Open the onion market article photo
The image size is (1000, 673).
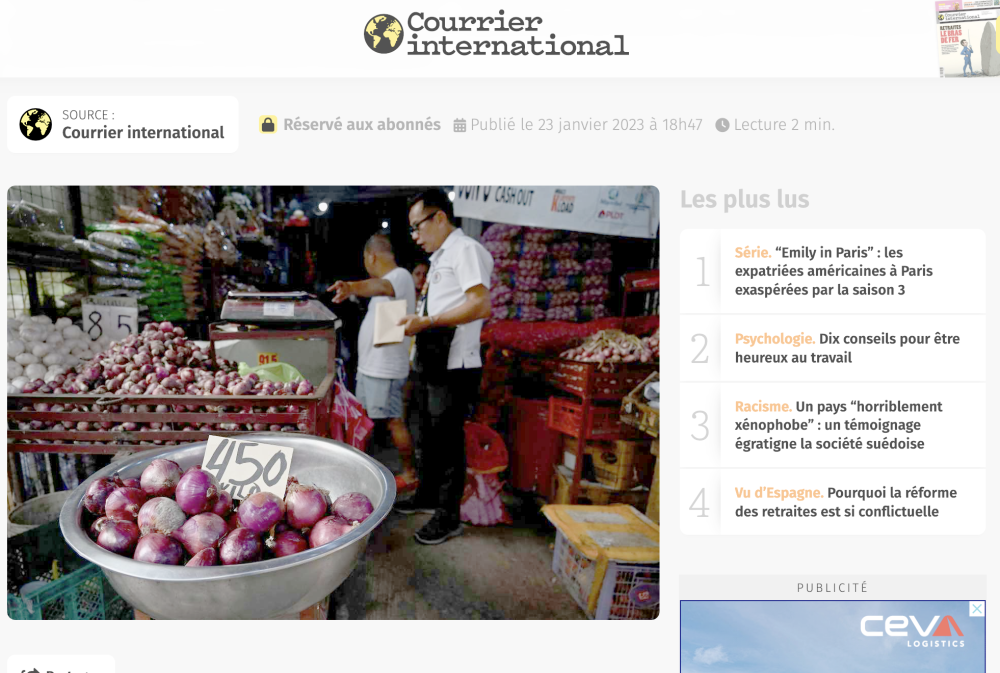(x=333, y=402)
